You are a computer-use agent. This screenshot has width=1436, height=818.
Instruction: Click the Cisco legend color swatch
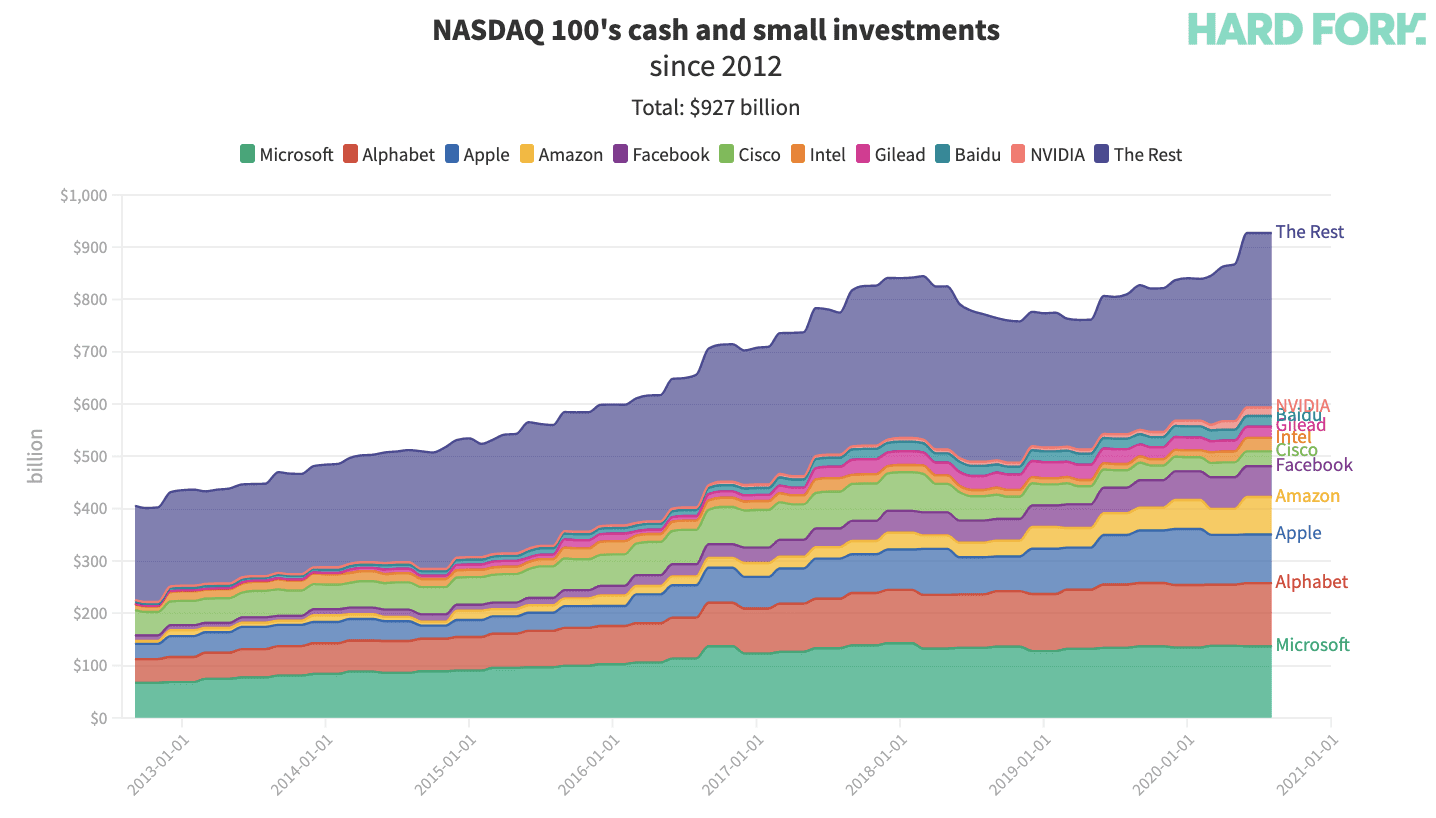click(x=726, y=154)
